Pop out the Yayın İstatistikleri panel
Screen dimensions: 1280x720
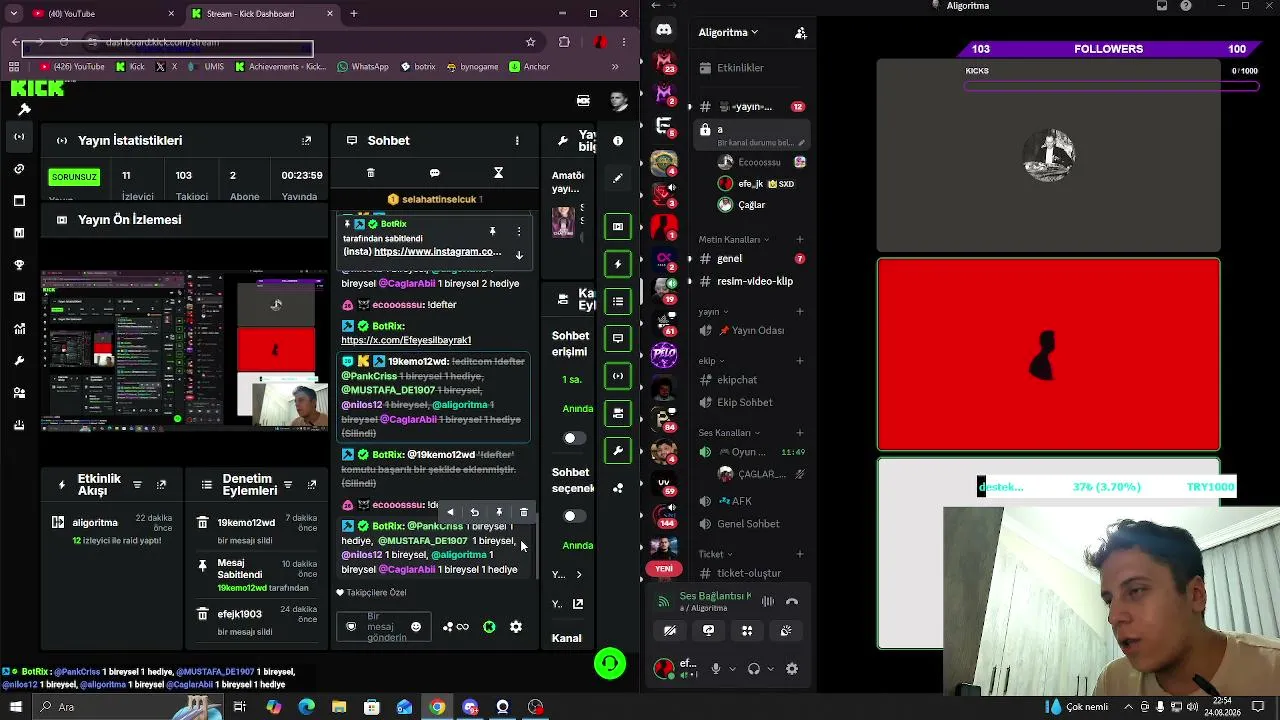[x=306, y=141]
